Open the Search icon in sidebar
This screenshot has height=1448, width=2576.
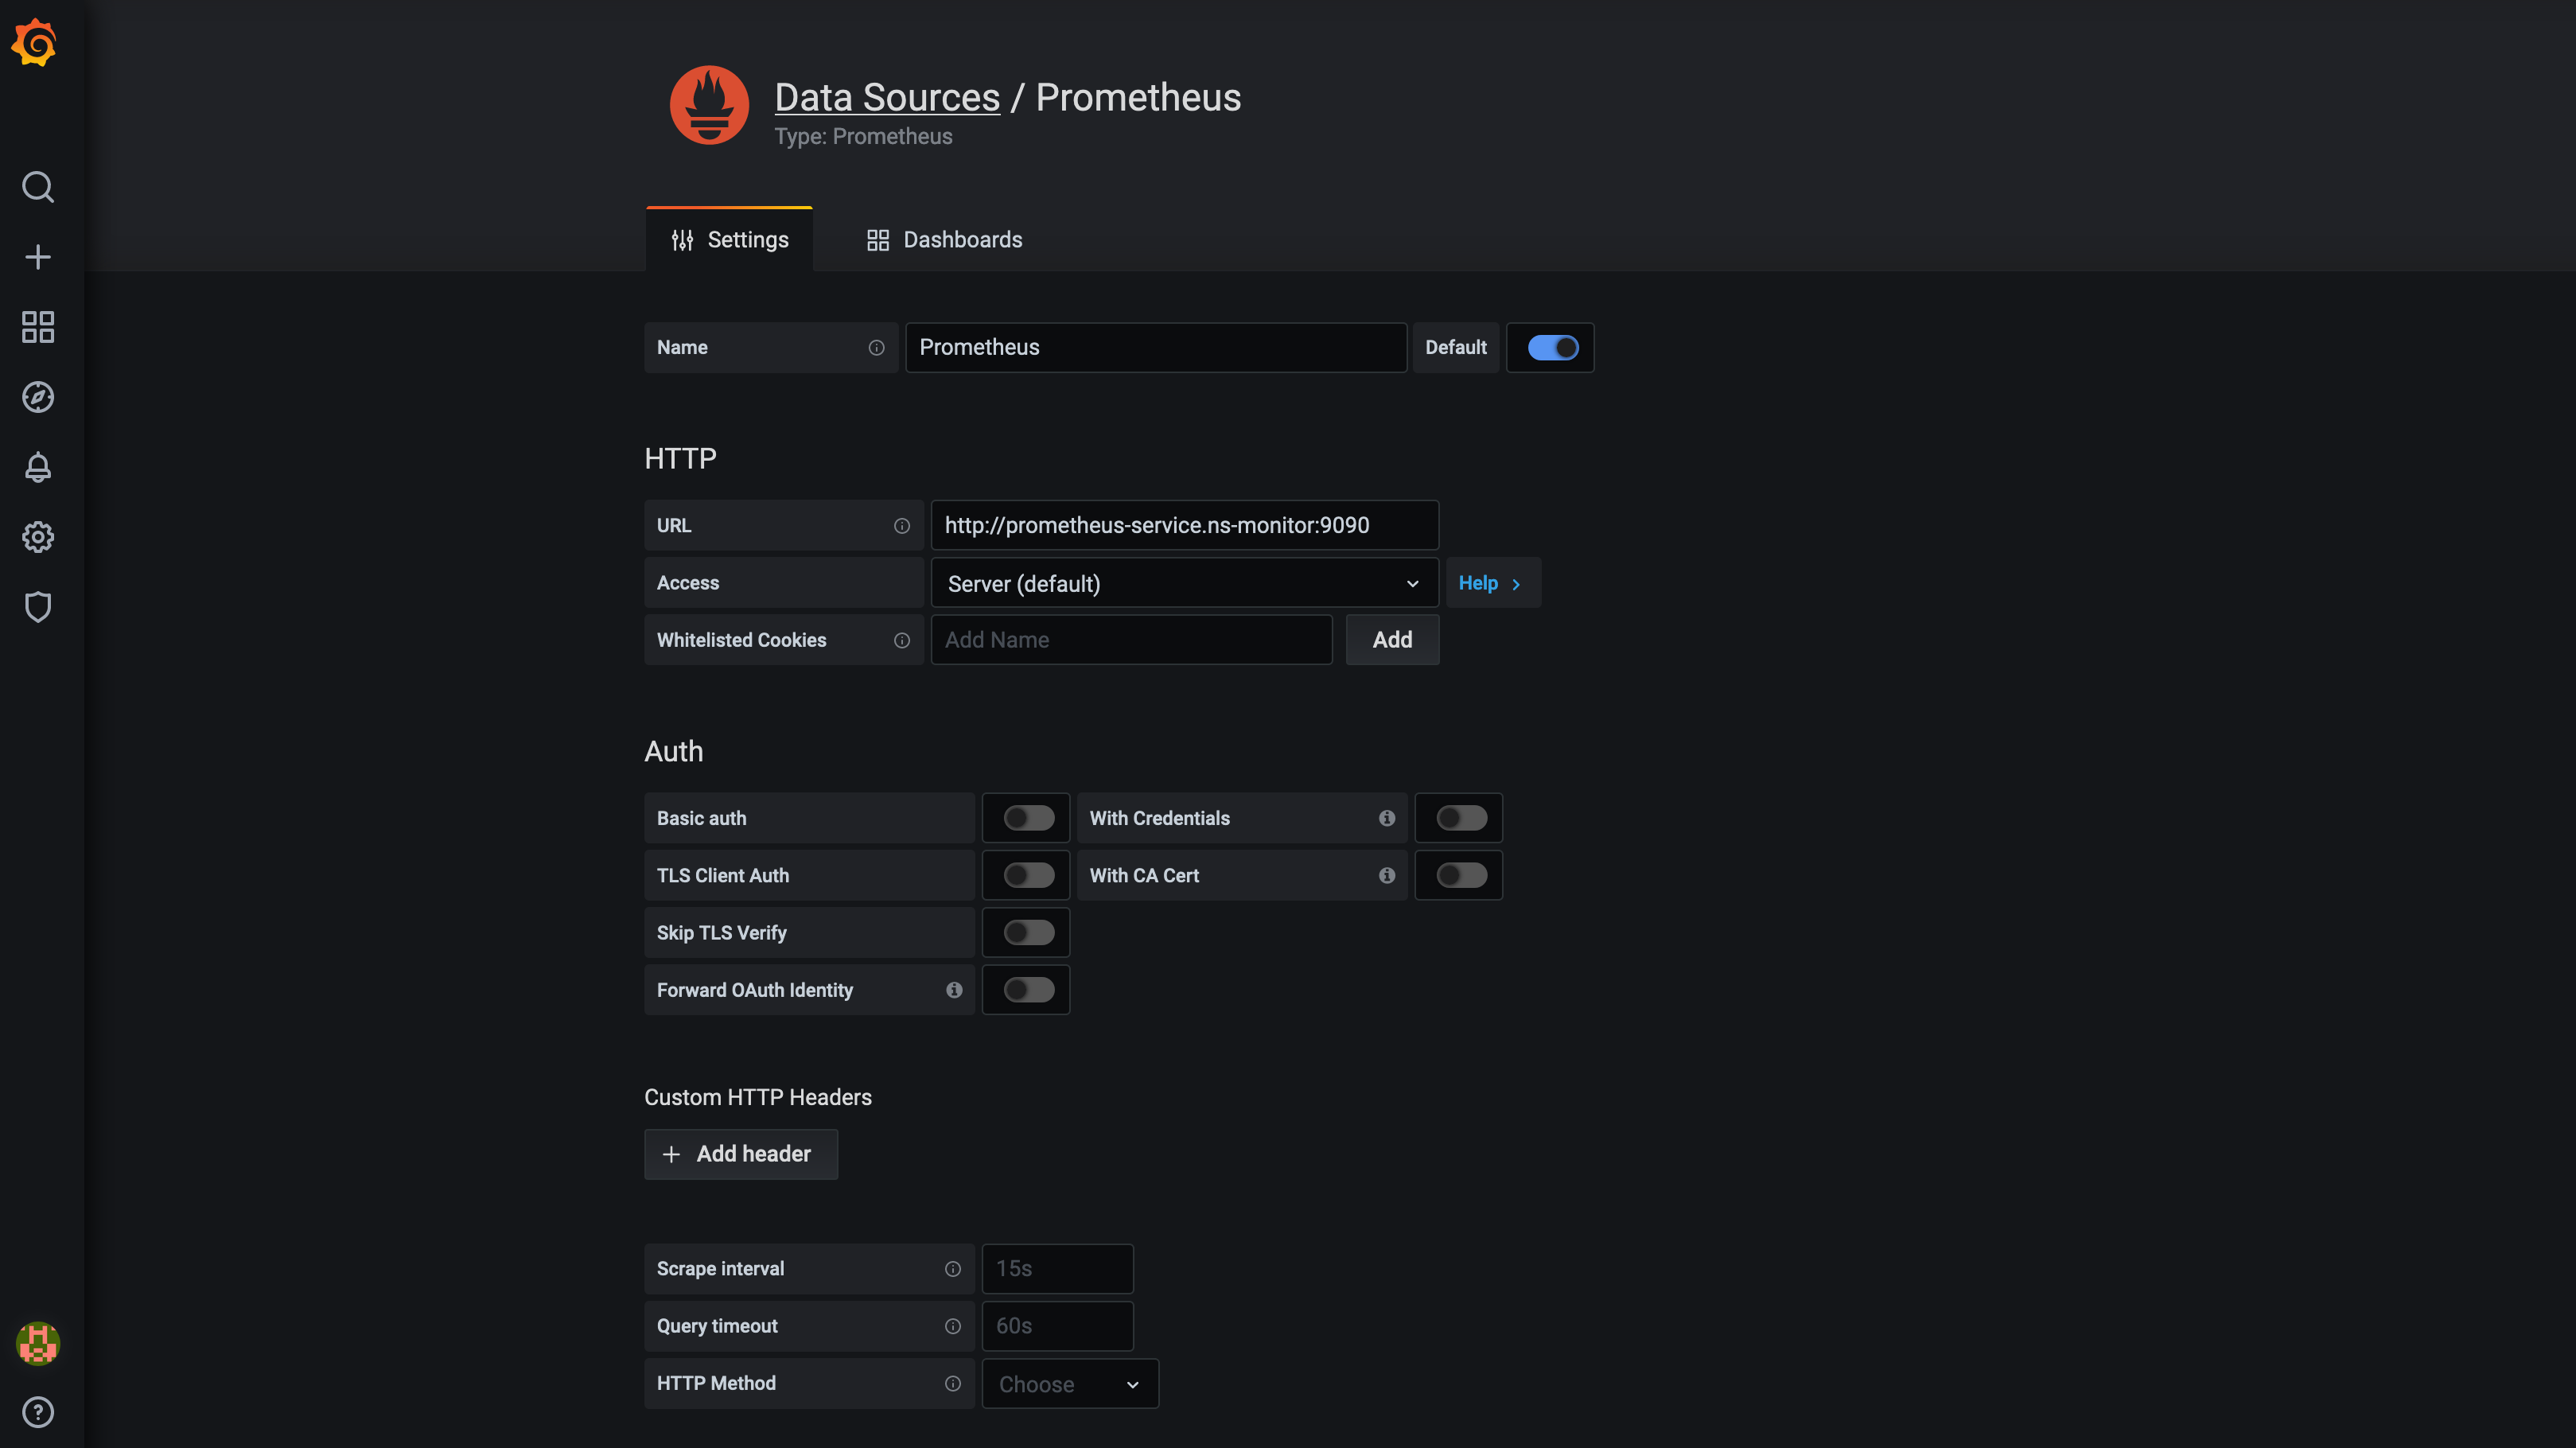38,187
